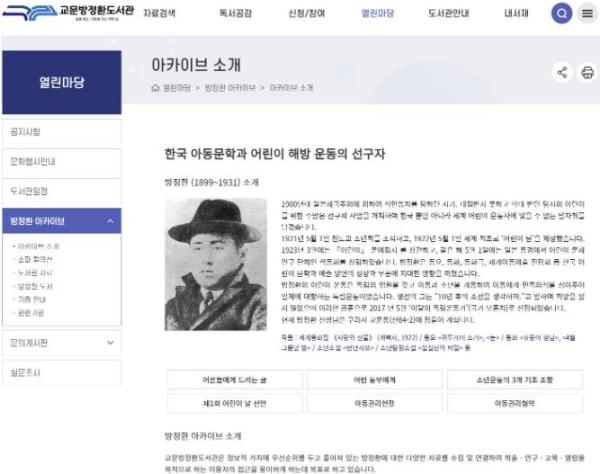The width and height of the screenshot is (600, 474).
Task: Open 문화행사안내 sidebar item
Action: (x=62, y=161)
